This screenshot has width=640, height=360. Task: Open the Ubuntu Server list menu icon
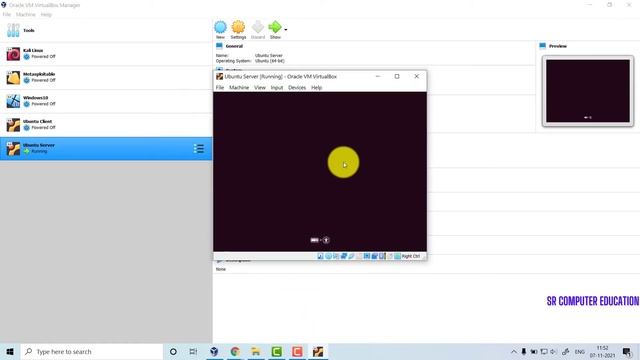pyautogui.click(x=199, y=149)
